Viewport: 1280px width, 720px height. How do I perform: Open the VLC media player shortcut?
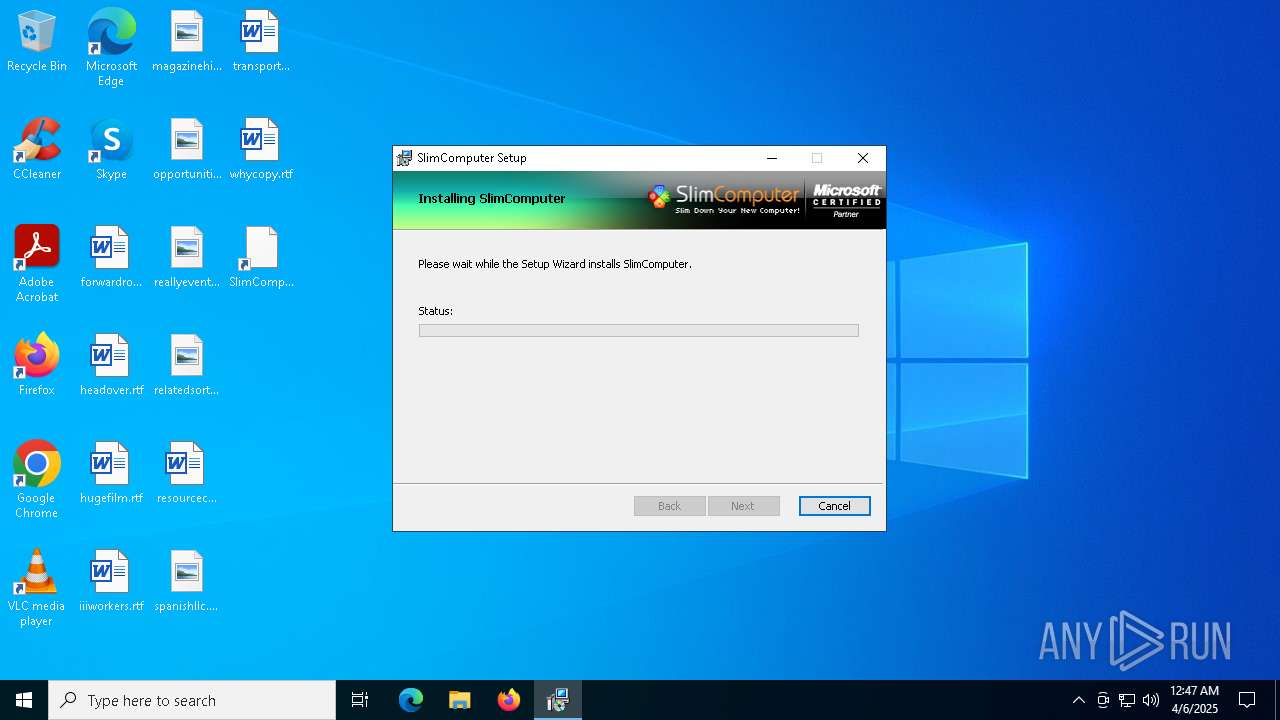(37, 587)
